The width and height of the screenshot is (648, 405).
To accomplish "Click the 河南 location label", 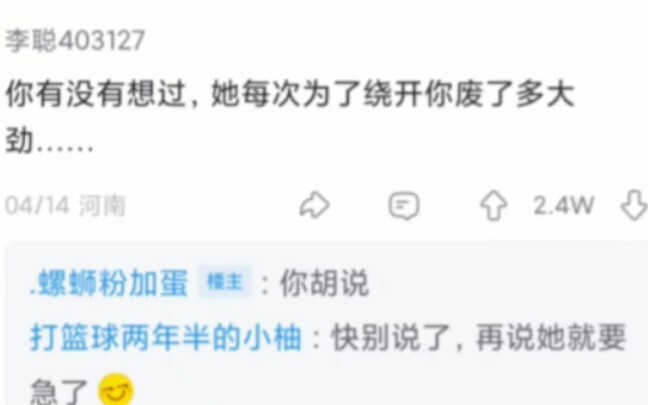I will [x=102, y=205].
